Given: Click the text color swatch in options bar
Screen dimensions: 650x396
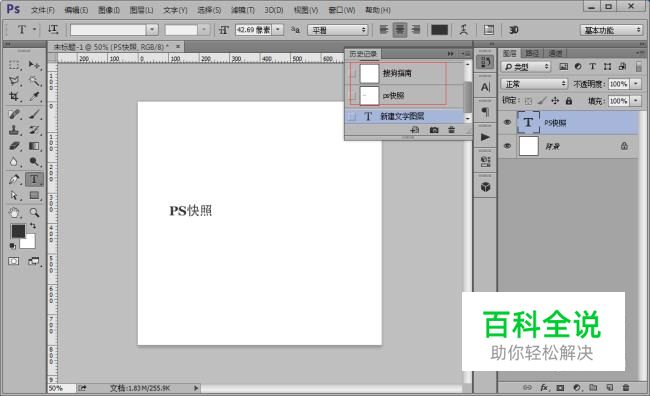Looking at the screenshot, I should [439, 30].
